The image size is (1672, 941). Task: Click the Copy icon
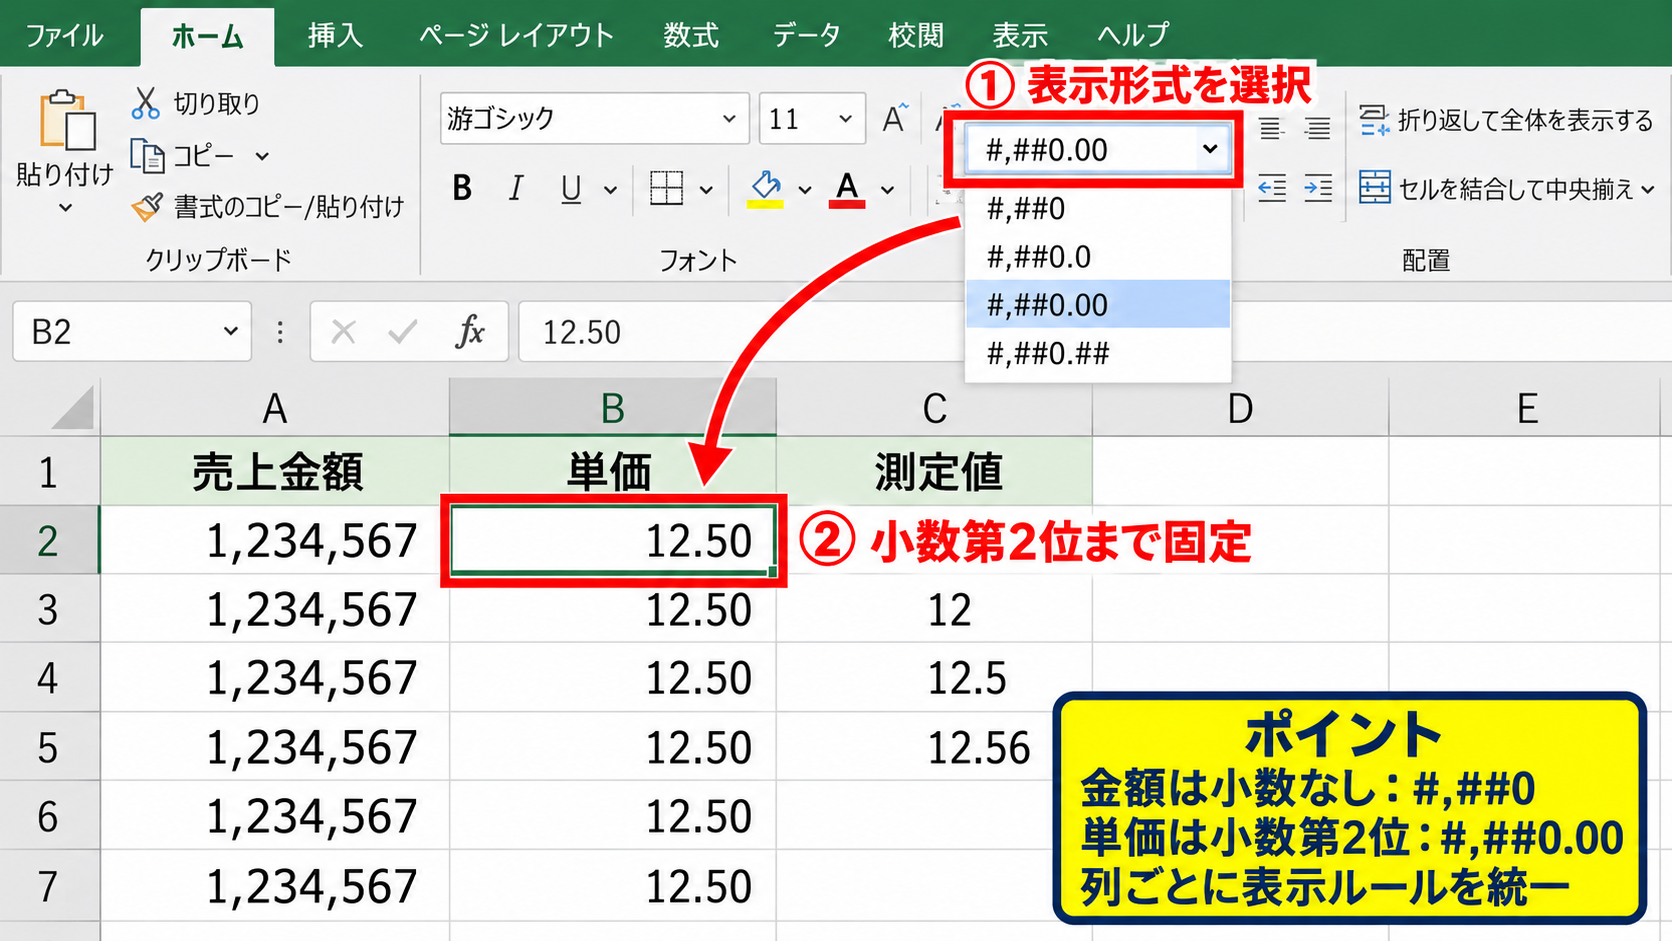pos(147,156)
